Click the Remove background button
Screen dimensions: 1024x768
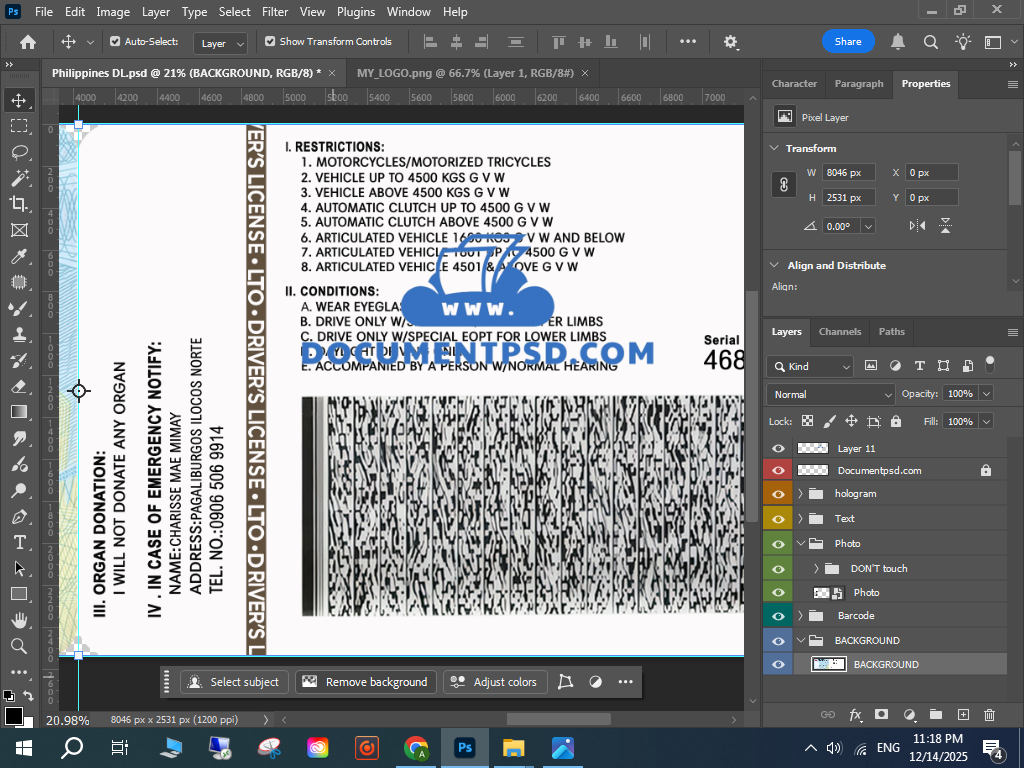tap(366, 682)
